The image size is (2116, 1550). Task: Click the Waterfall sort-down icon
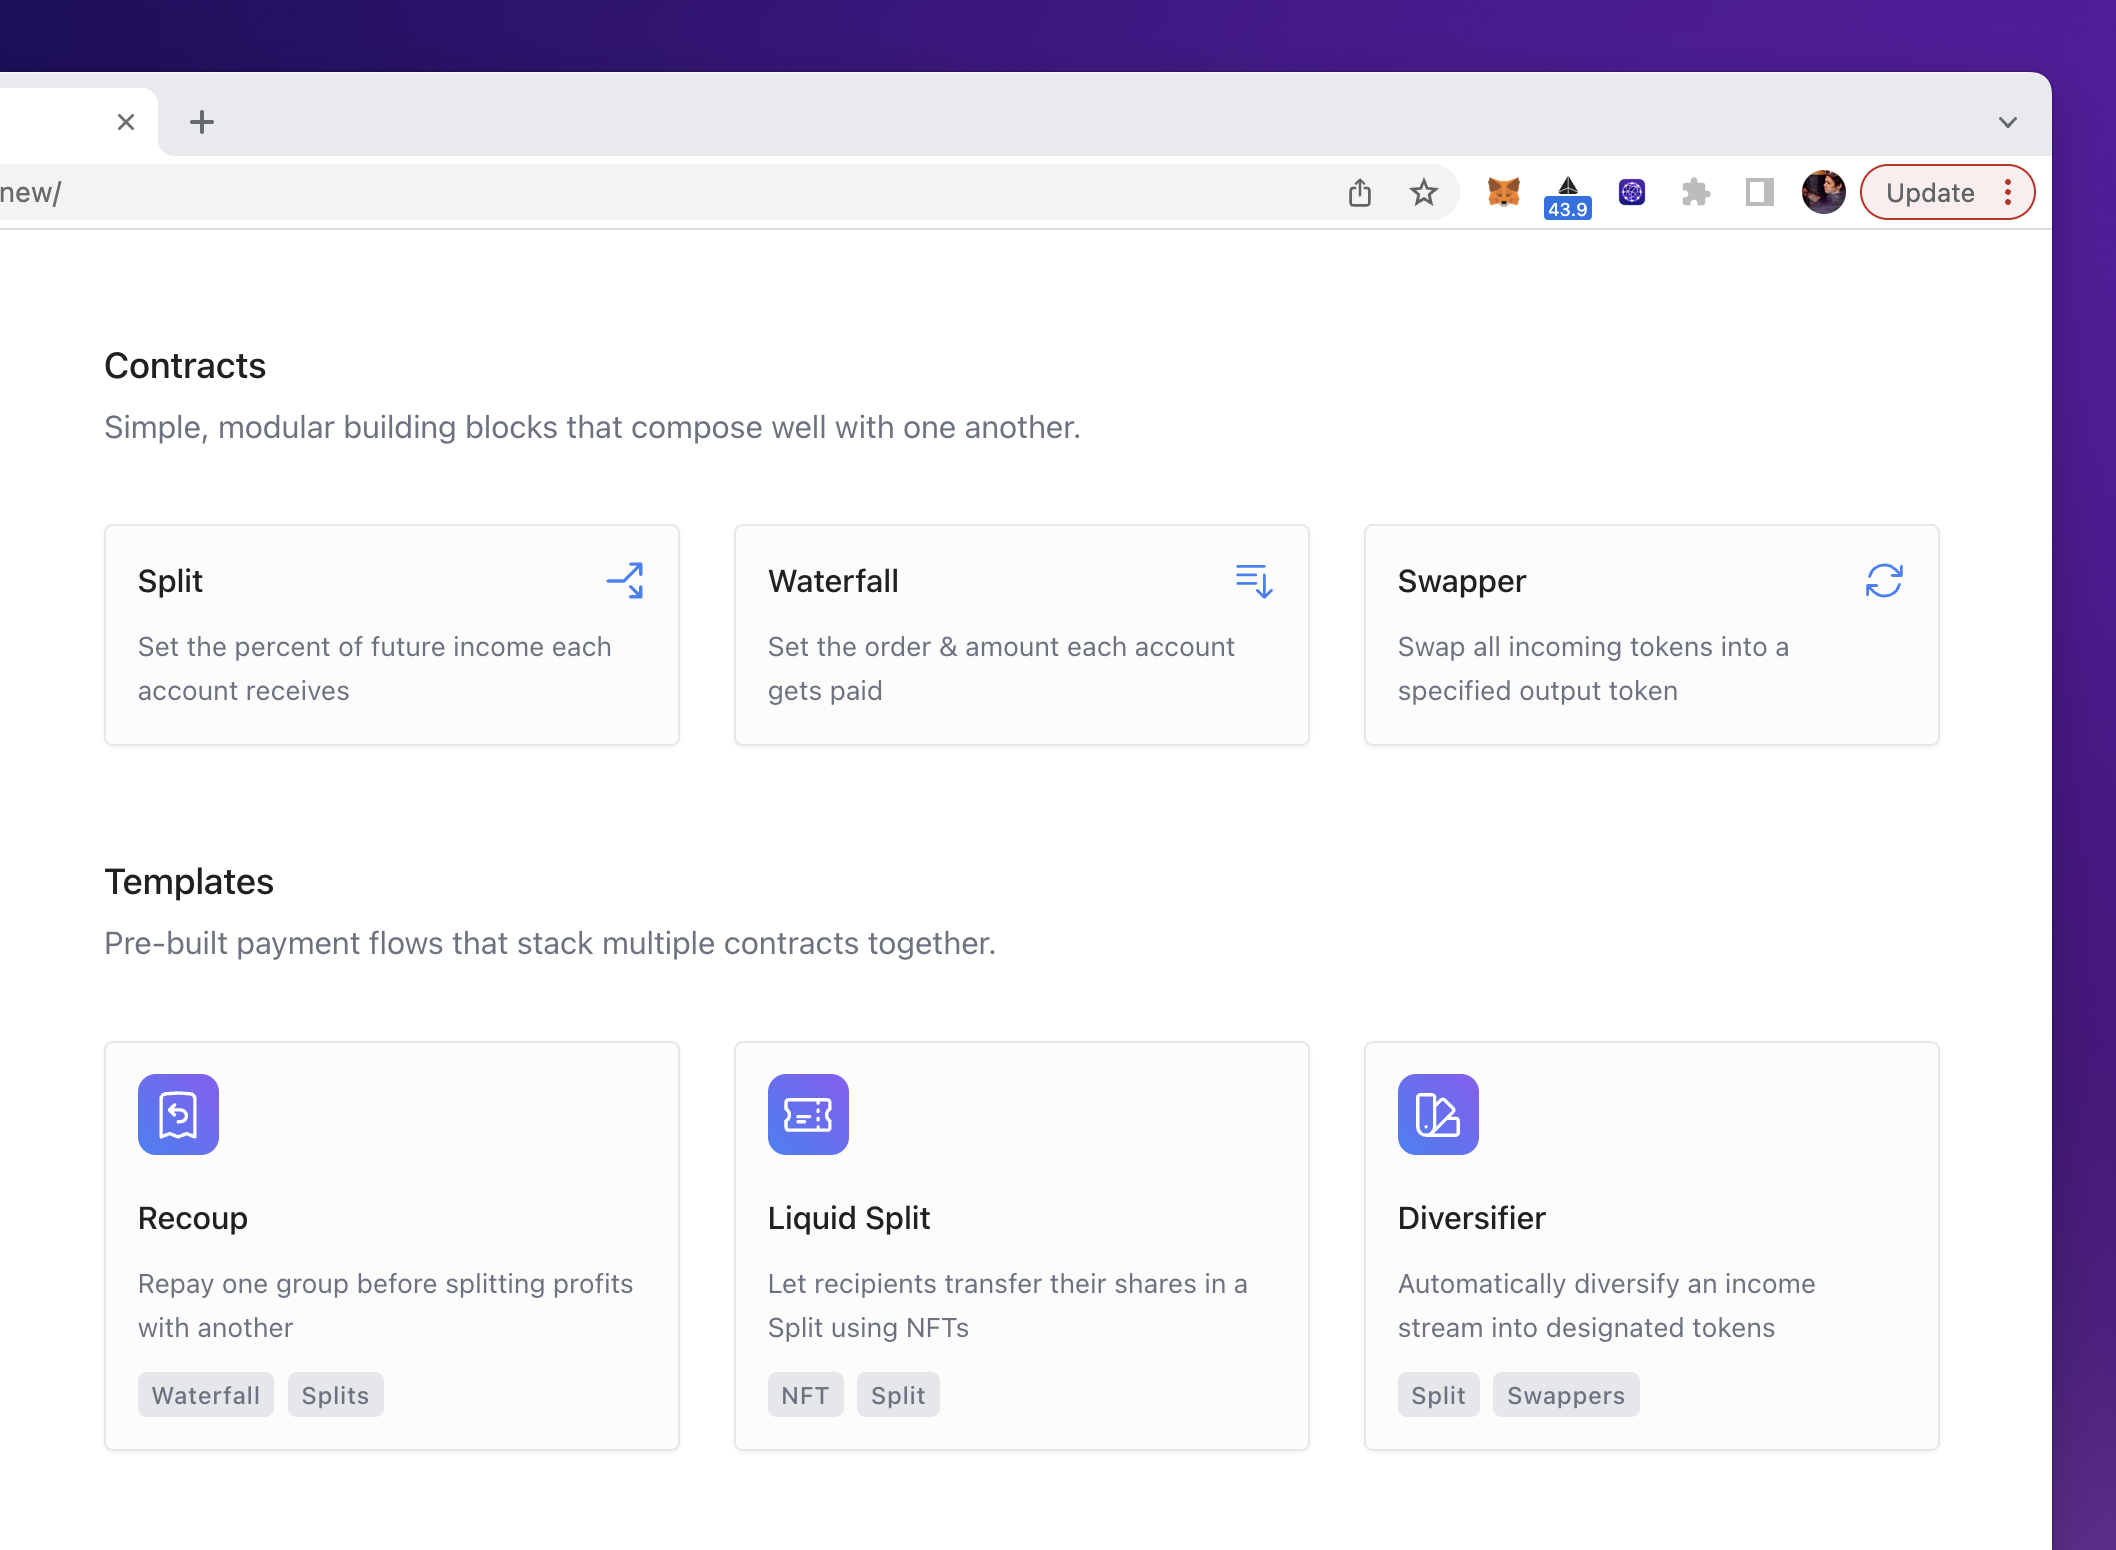pos(1254,580)
